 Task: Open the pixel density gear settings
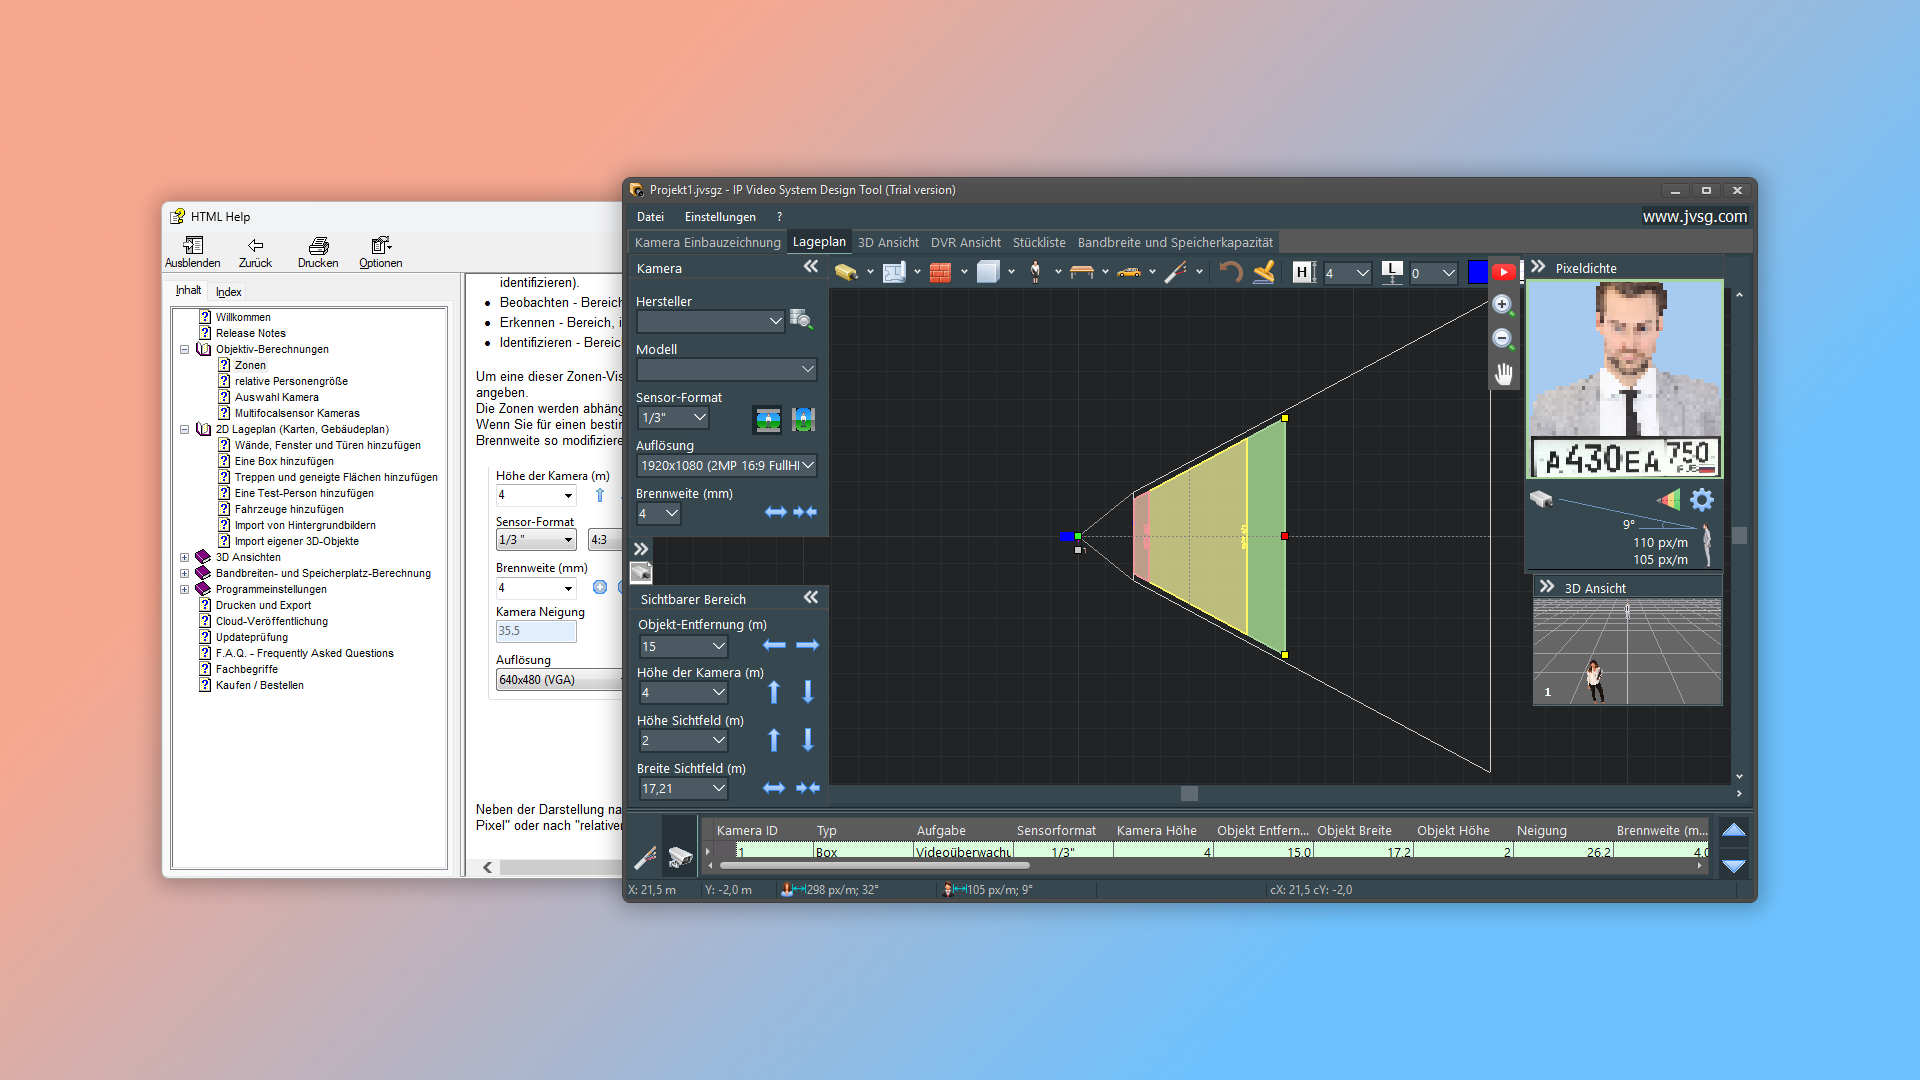(x=1701, y=499)
